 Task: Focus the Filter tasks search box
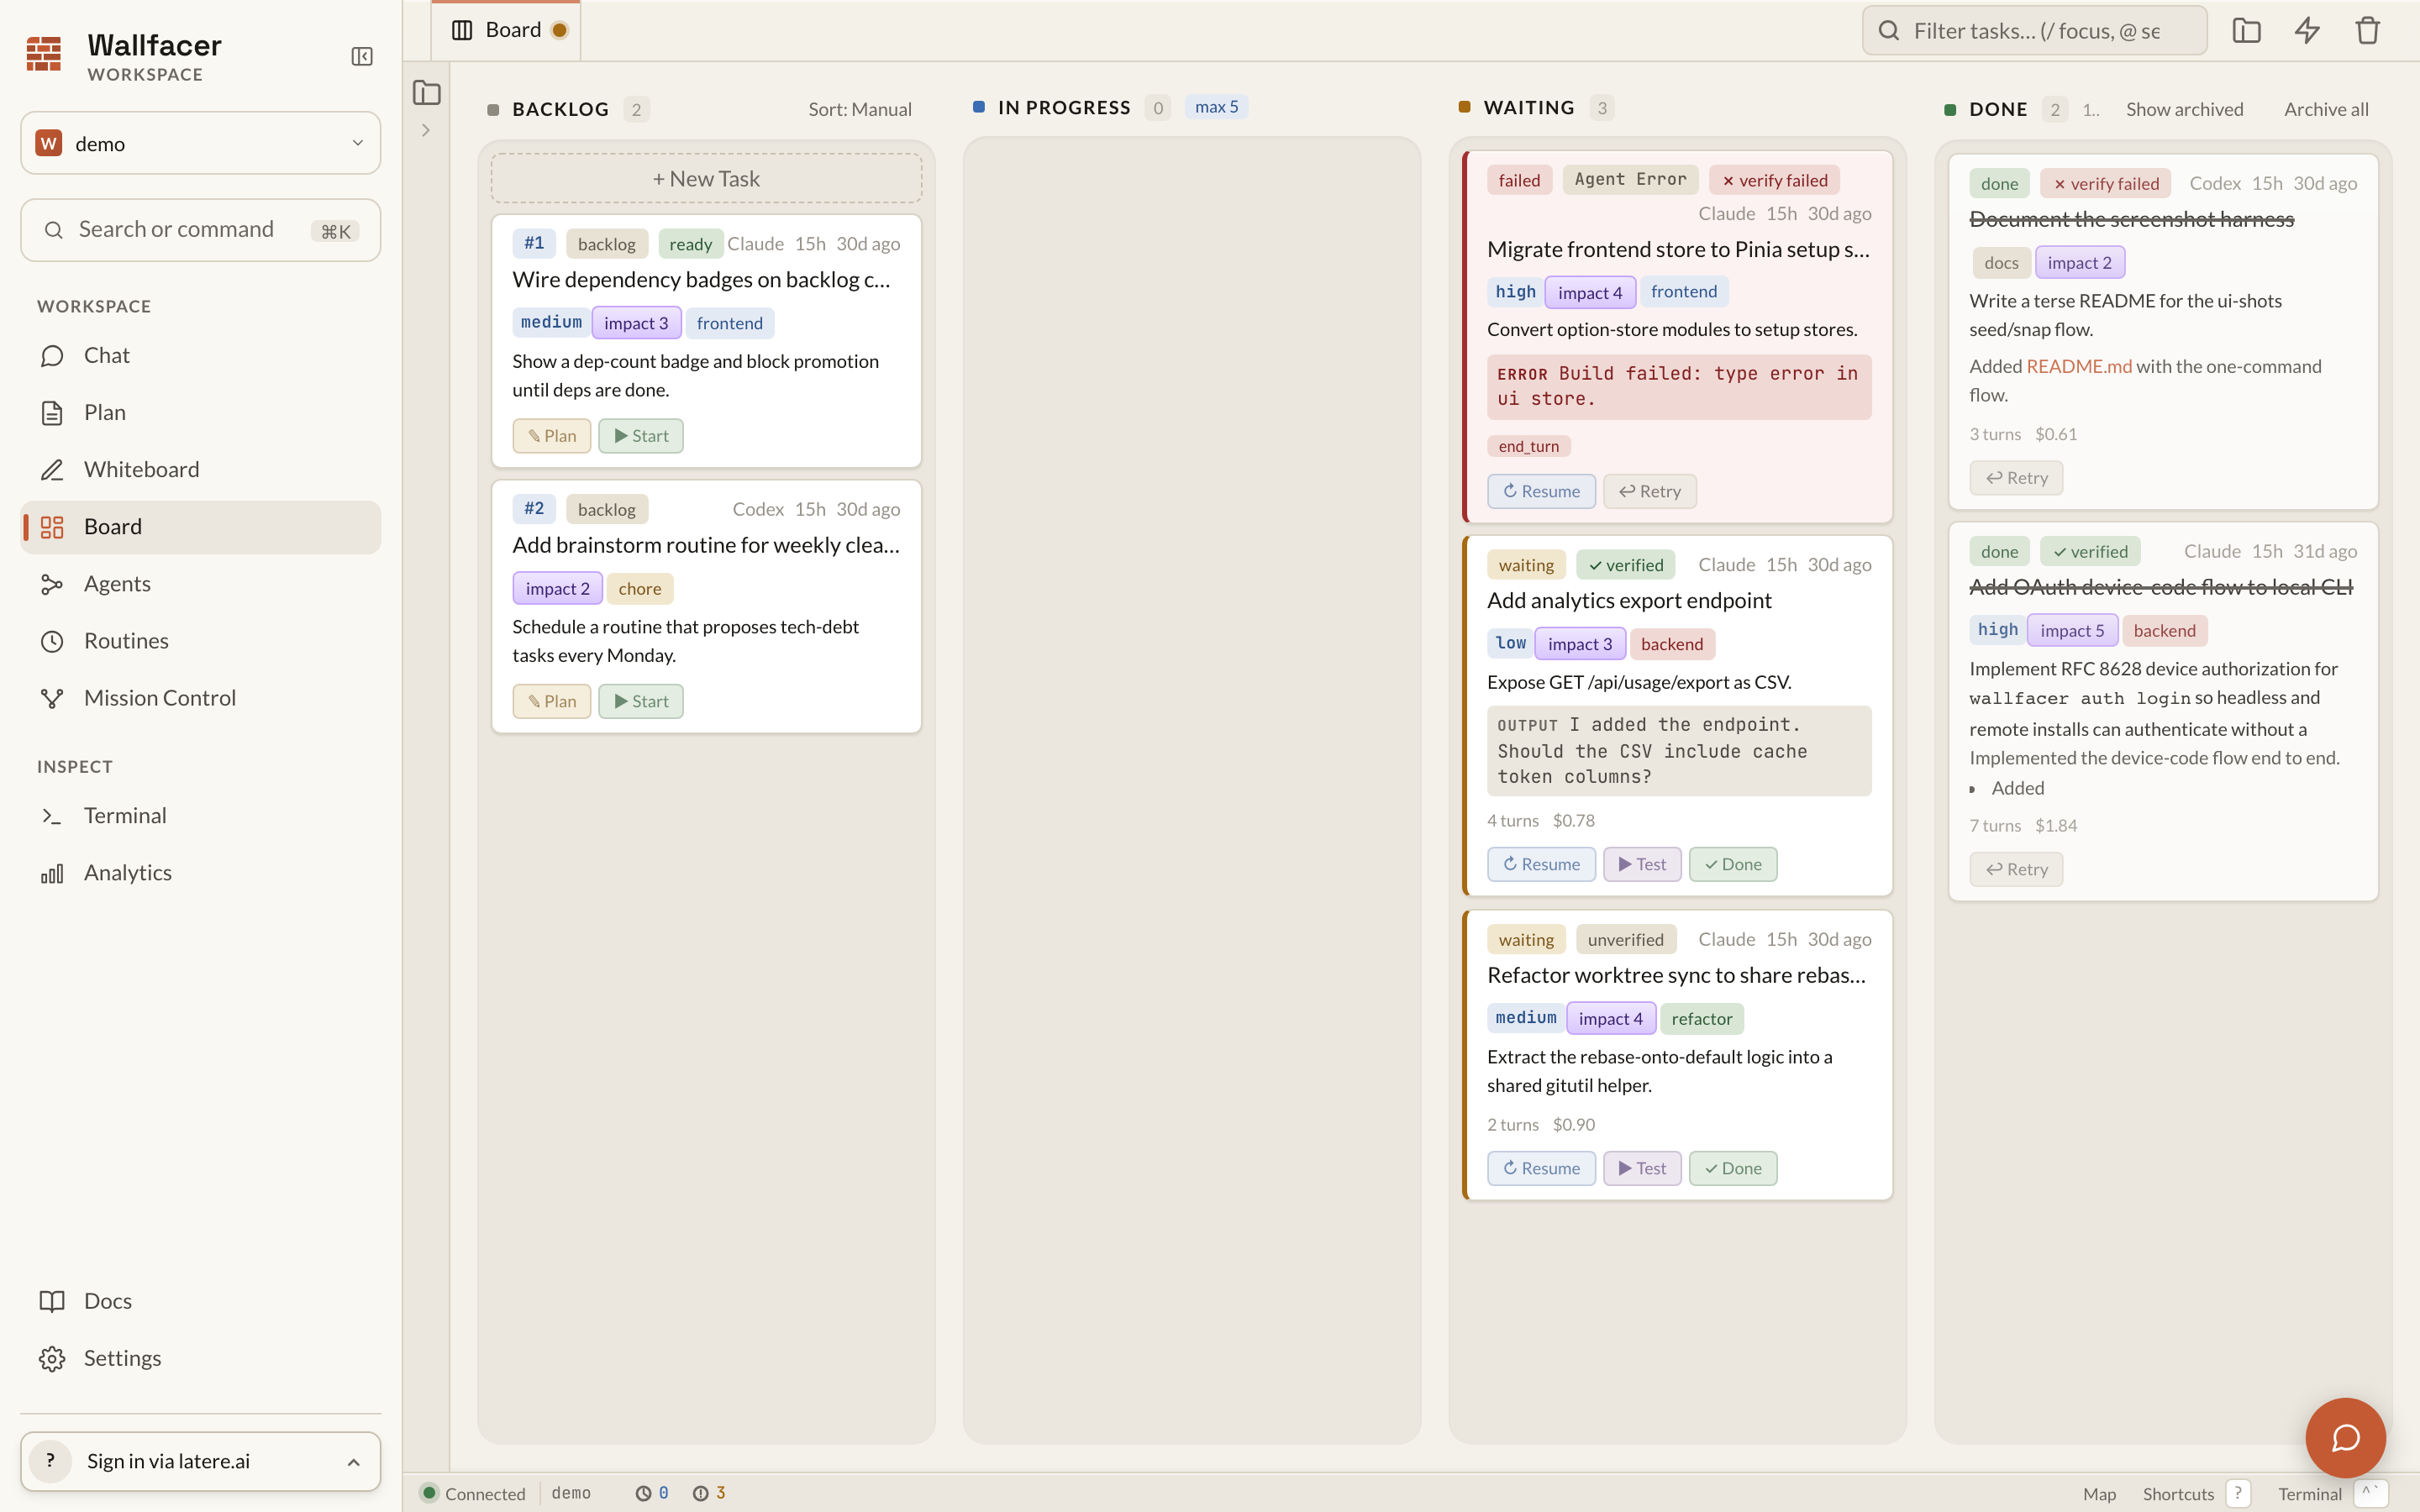click(x=2034, y=31)
